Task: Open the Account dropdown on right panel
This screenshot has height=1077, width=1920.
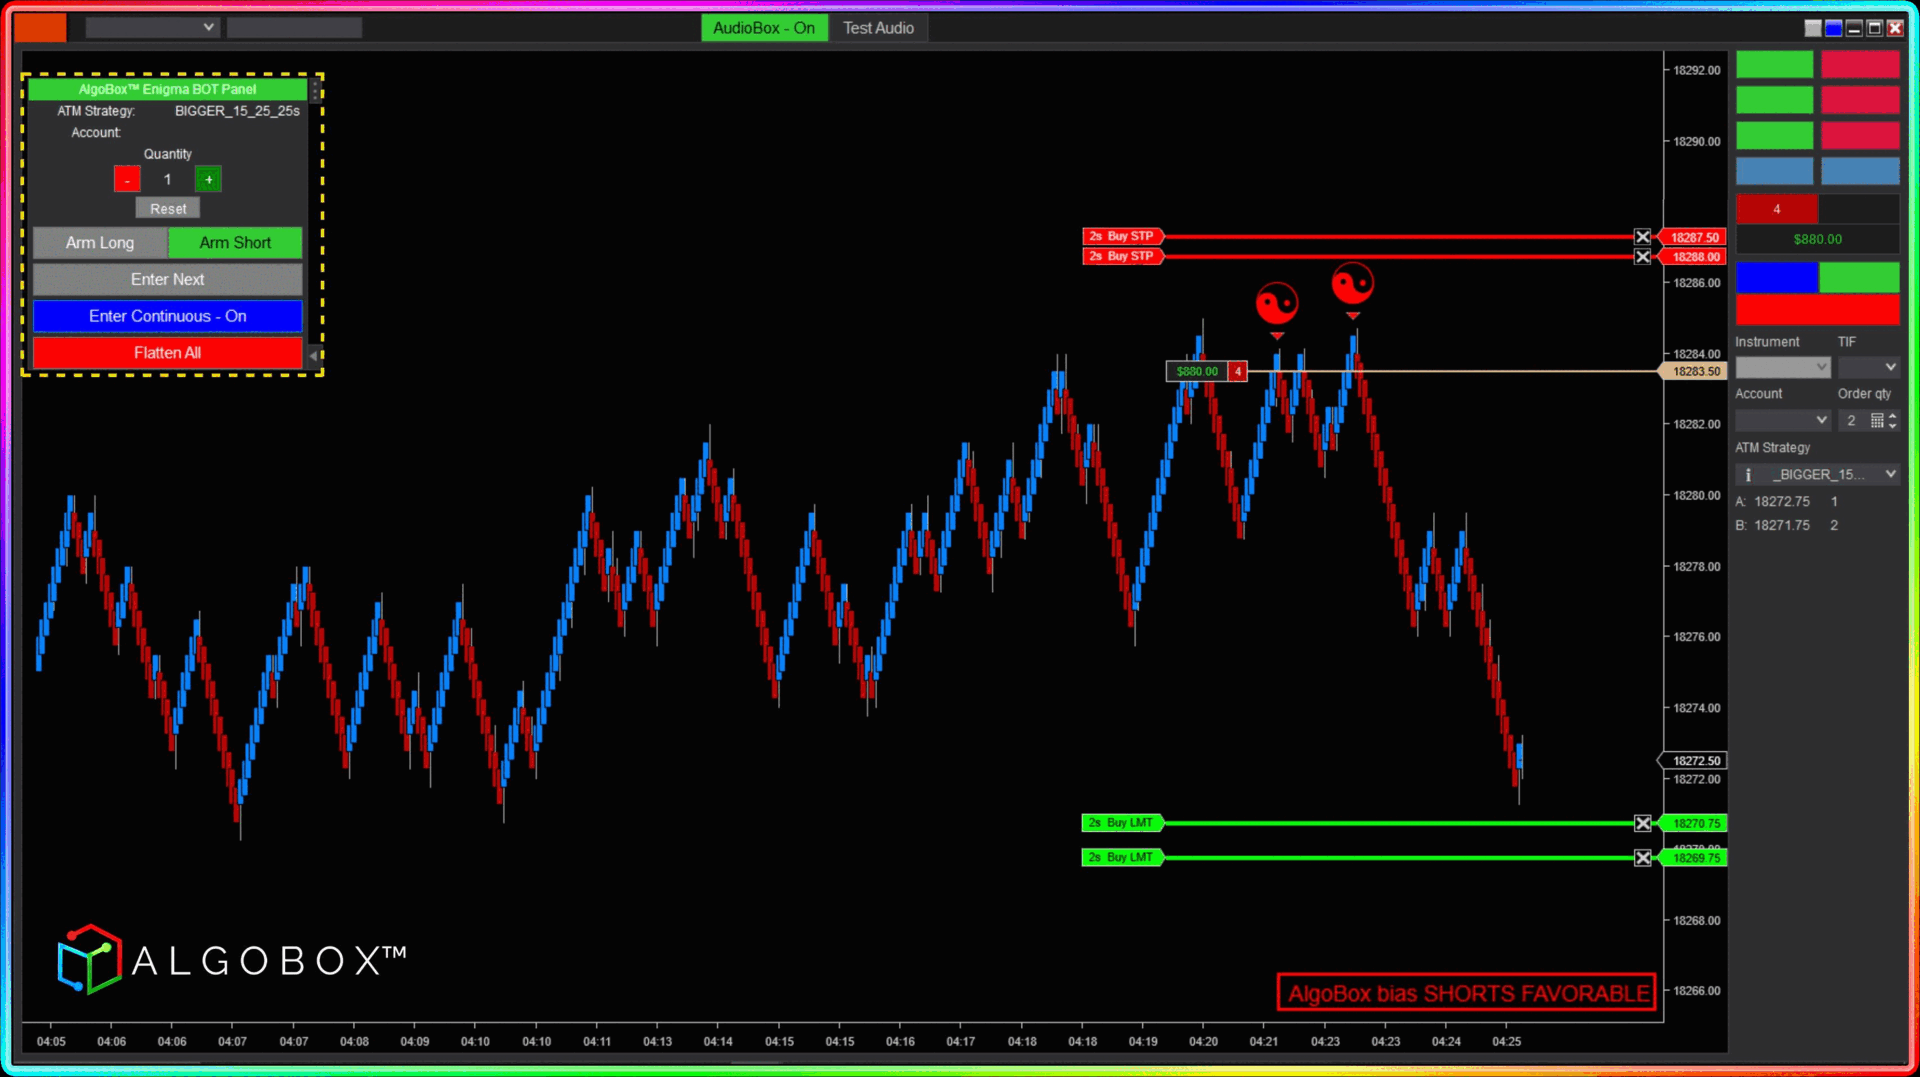Action: (x=1783, y=419)
